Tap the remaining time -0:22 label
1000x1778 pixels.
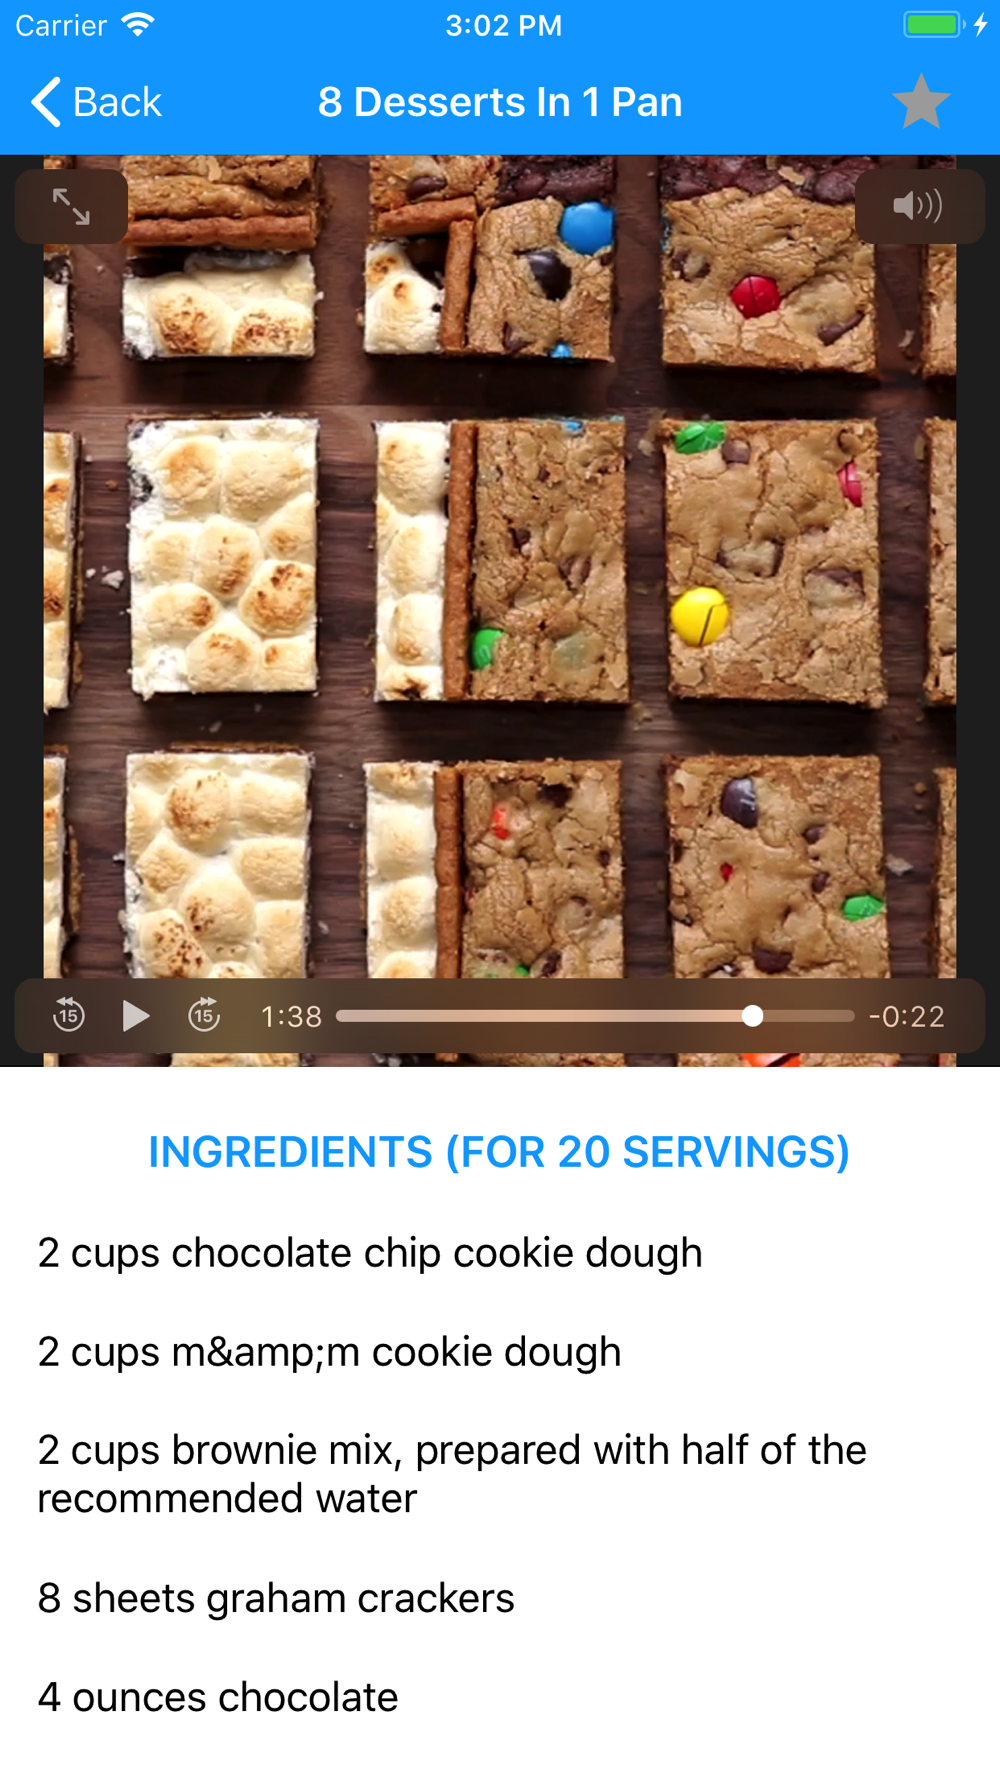tap(906, 1016)
